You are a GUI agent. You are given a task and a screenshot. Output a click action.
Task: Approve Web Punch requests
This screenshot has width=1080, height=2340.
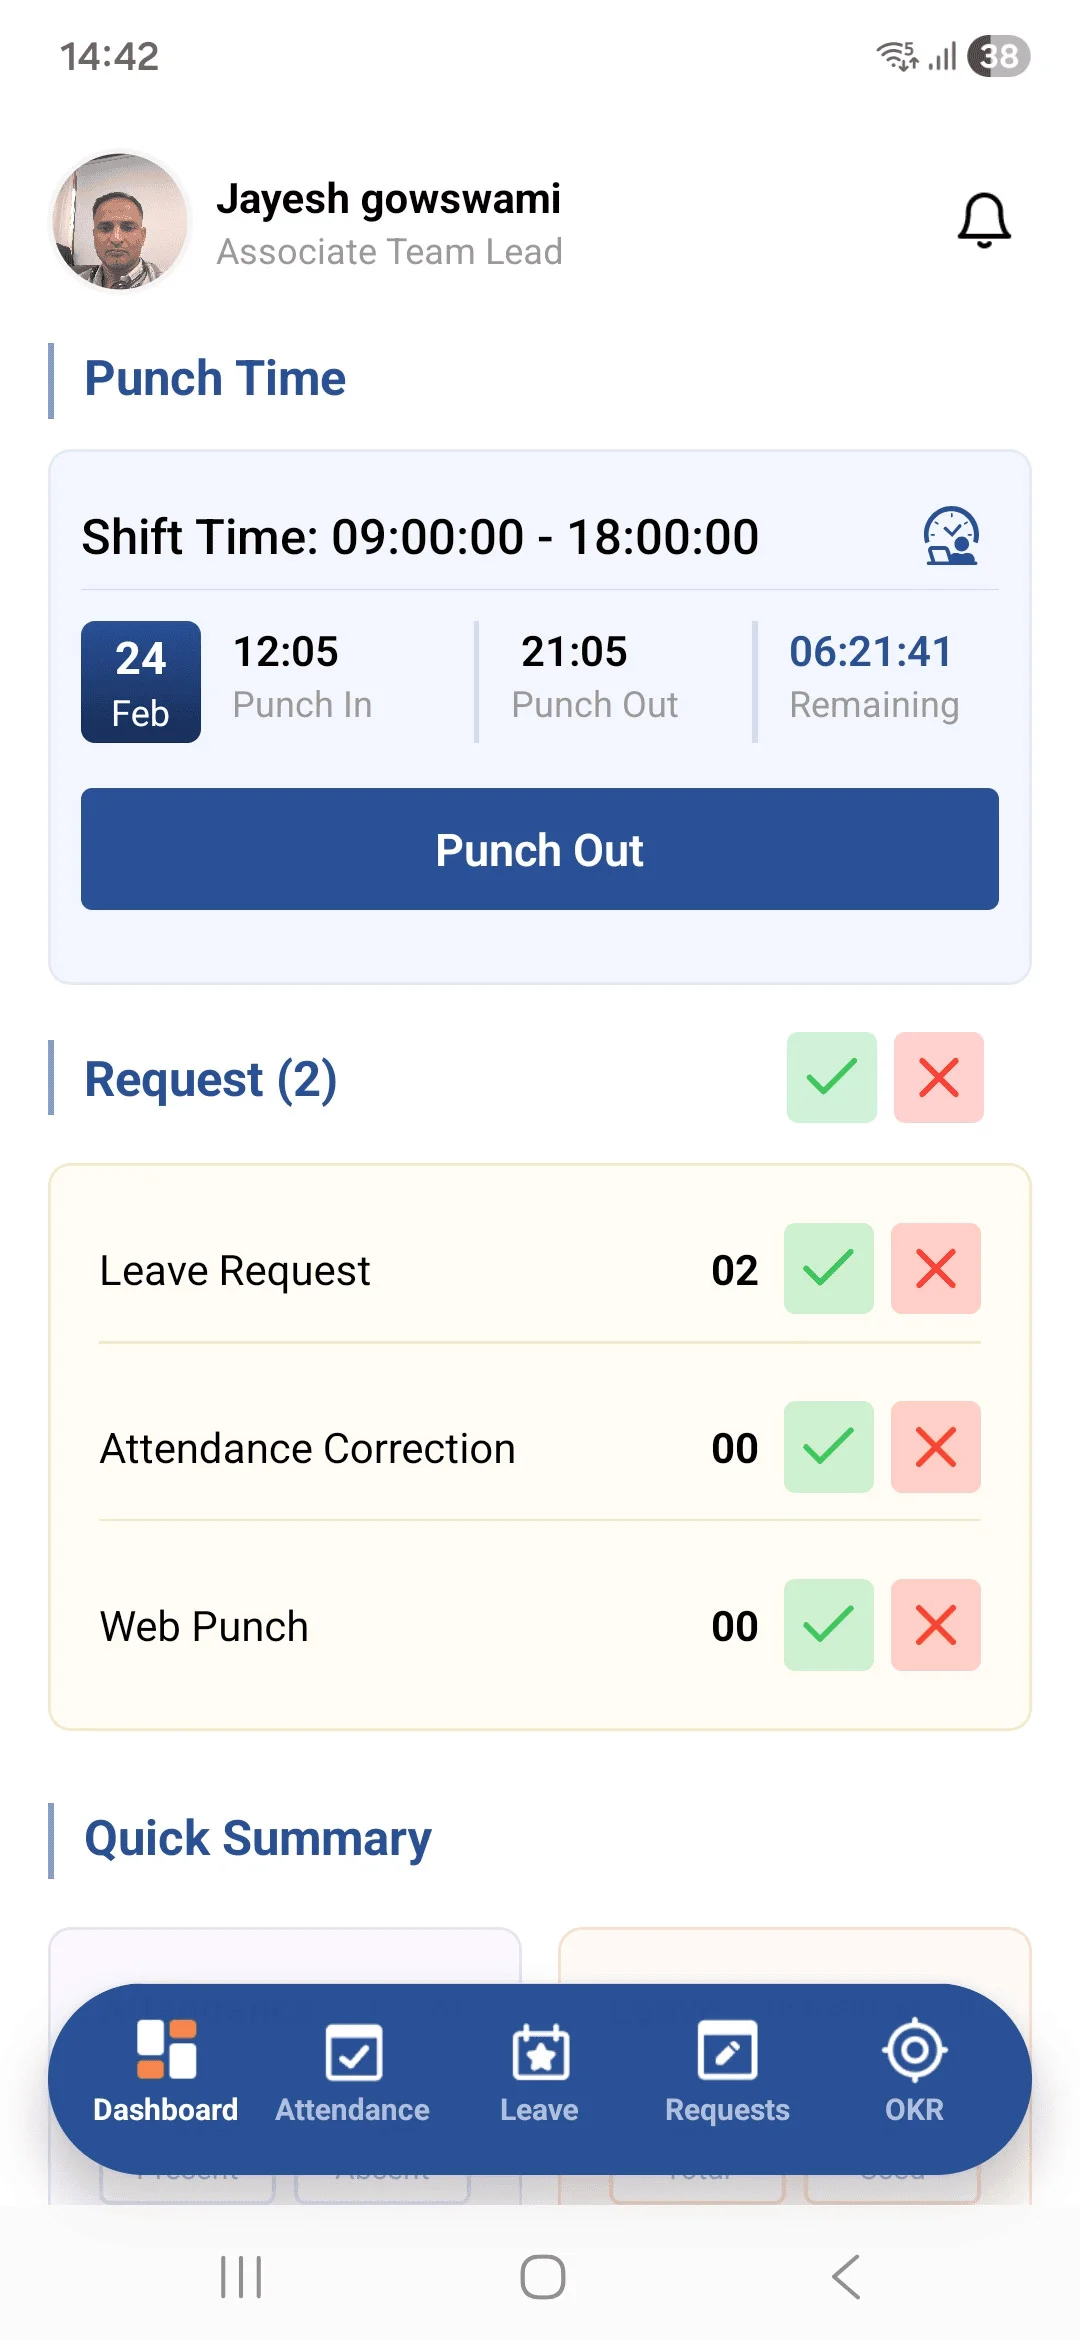tap(828, 1624)
